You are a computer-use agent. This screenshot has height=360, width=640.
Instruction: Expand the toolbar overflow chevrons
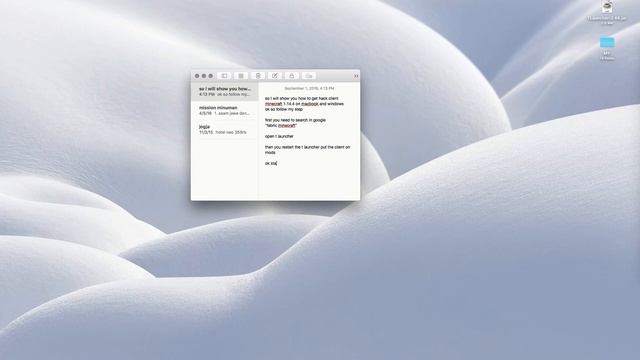pos(356,76)
